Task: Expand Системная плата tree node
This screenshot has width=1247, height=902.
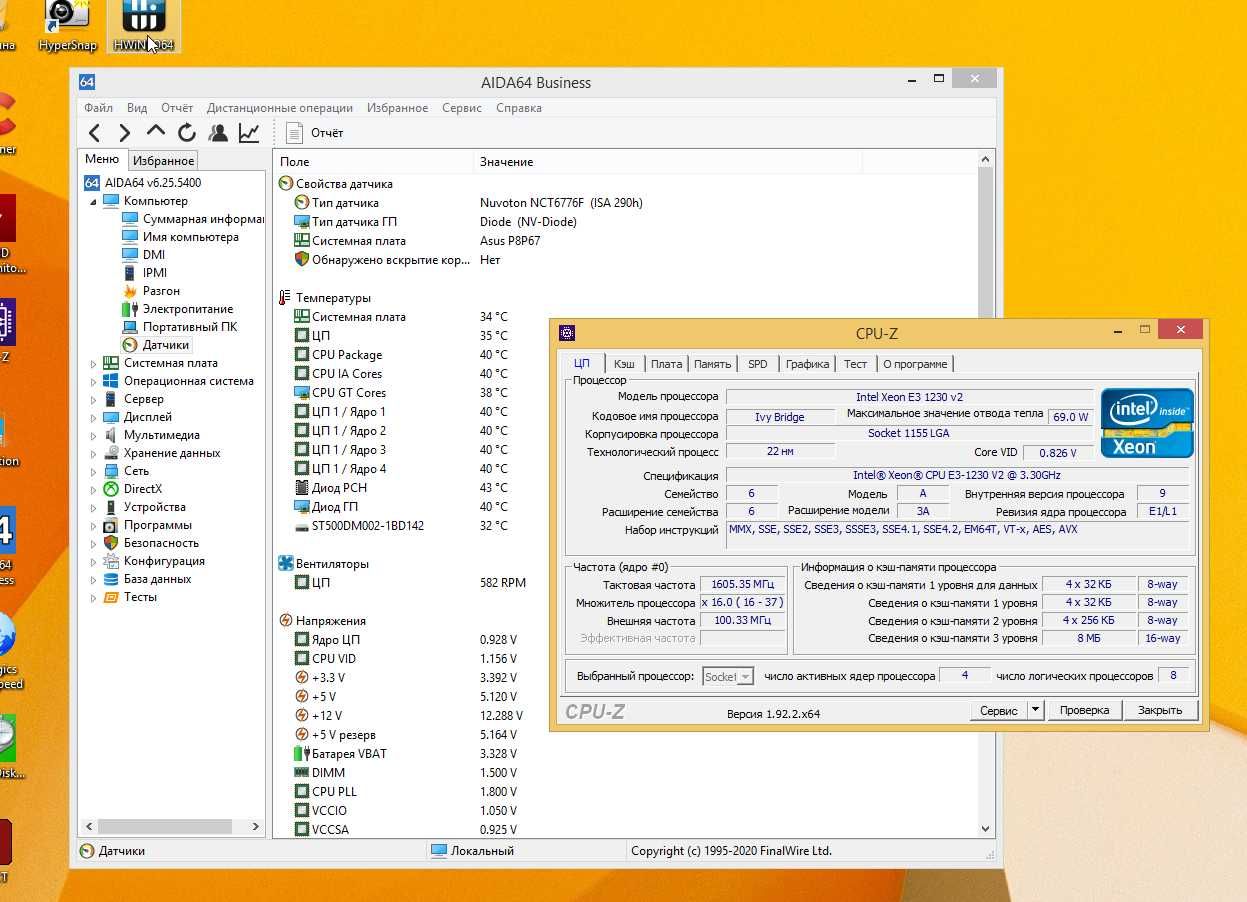Action: click(x=94, y=363)
